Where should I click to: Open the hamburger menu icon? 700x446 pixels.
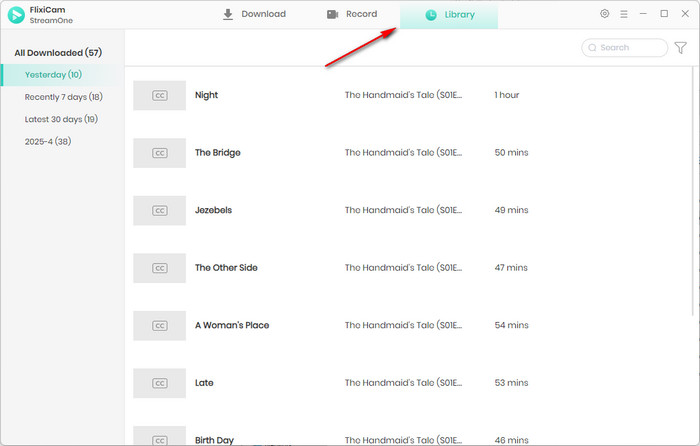[x=624, y=14]
